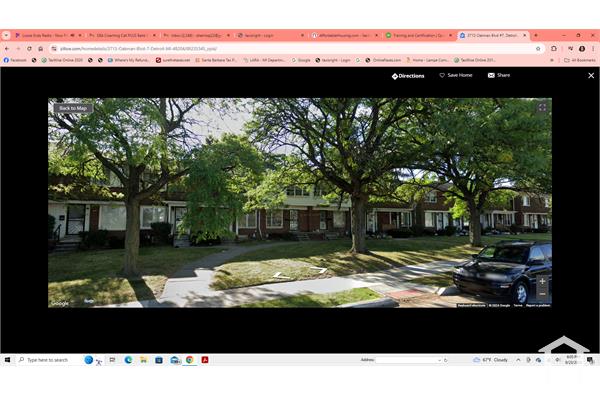Expand street view to fullscreen
This screenshot has width=600, height=395.
coord(542,108)
